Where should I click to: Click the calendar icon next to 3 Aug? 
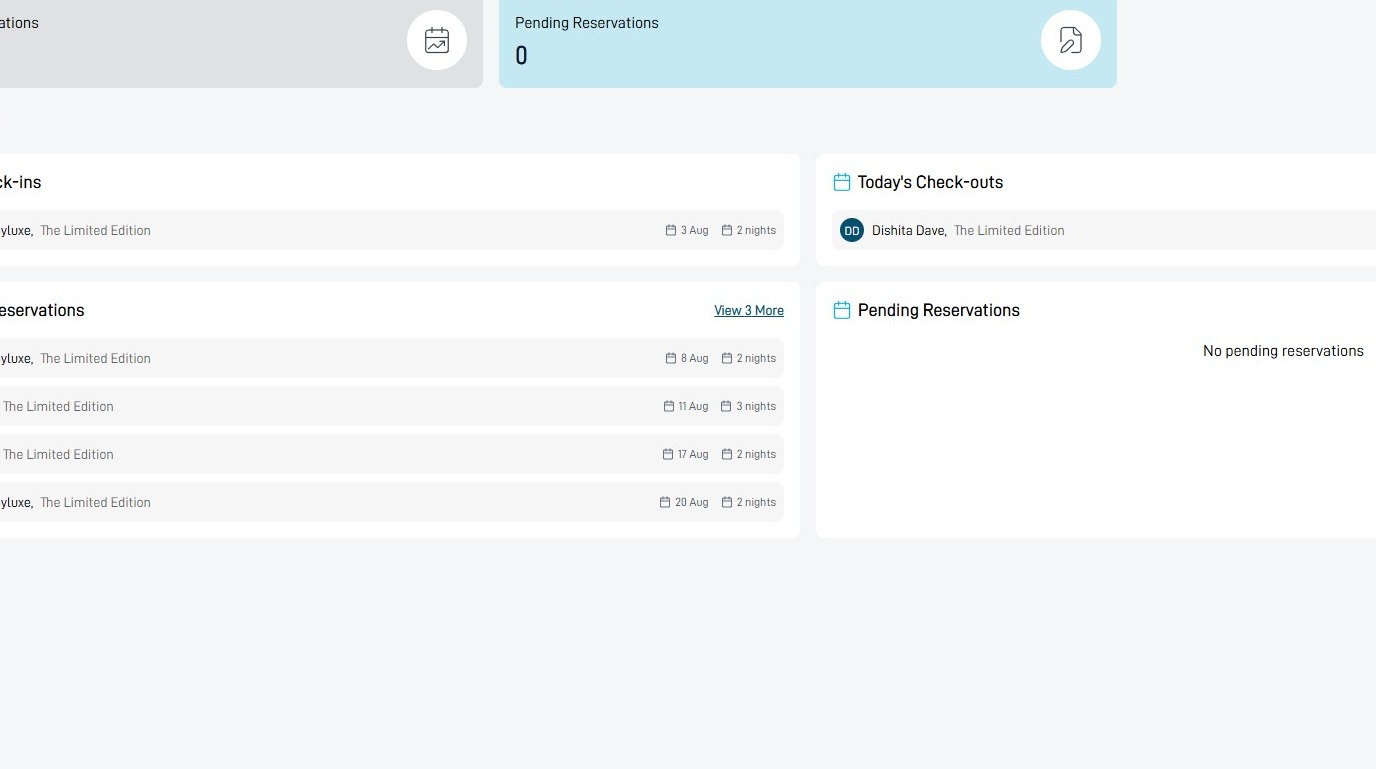(671, 230)
